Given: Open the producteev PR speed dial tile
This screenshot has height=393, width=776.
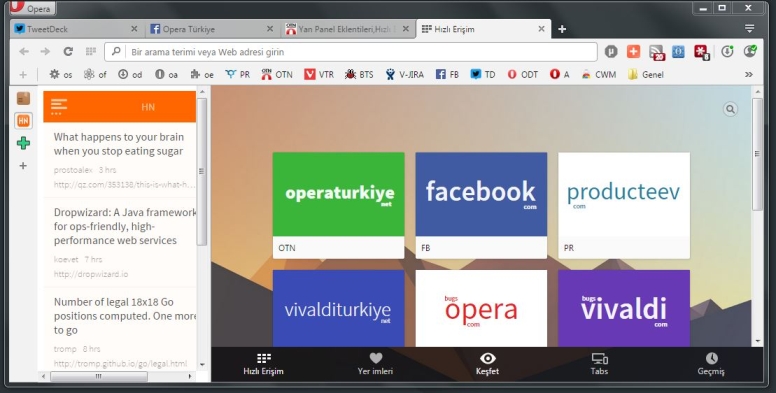Looking at the screenshot, I should [624, 205].
